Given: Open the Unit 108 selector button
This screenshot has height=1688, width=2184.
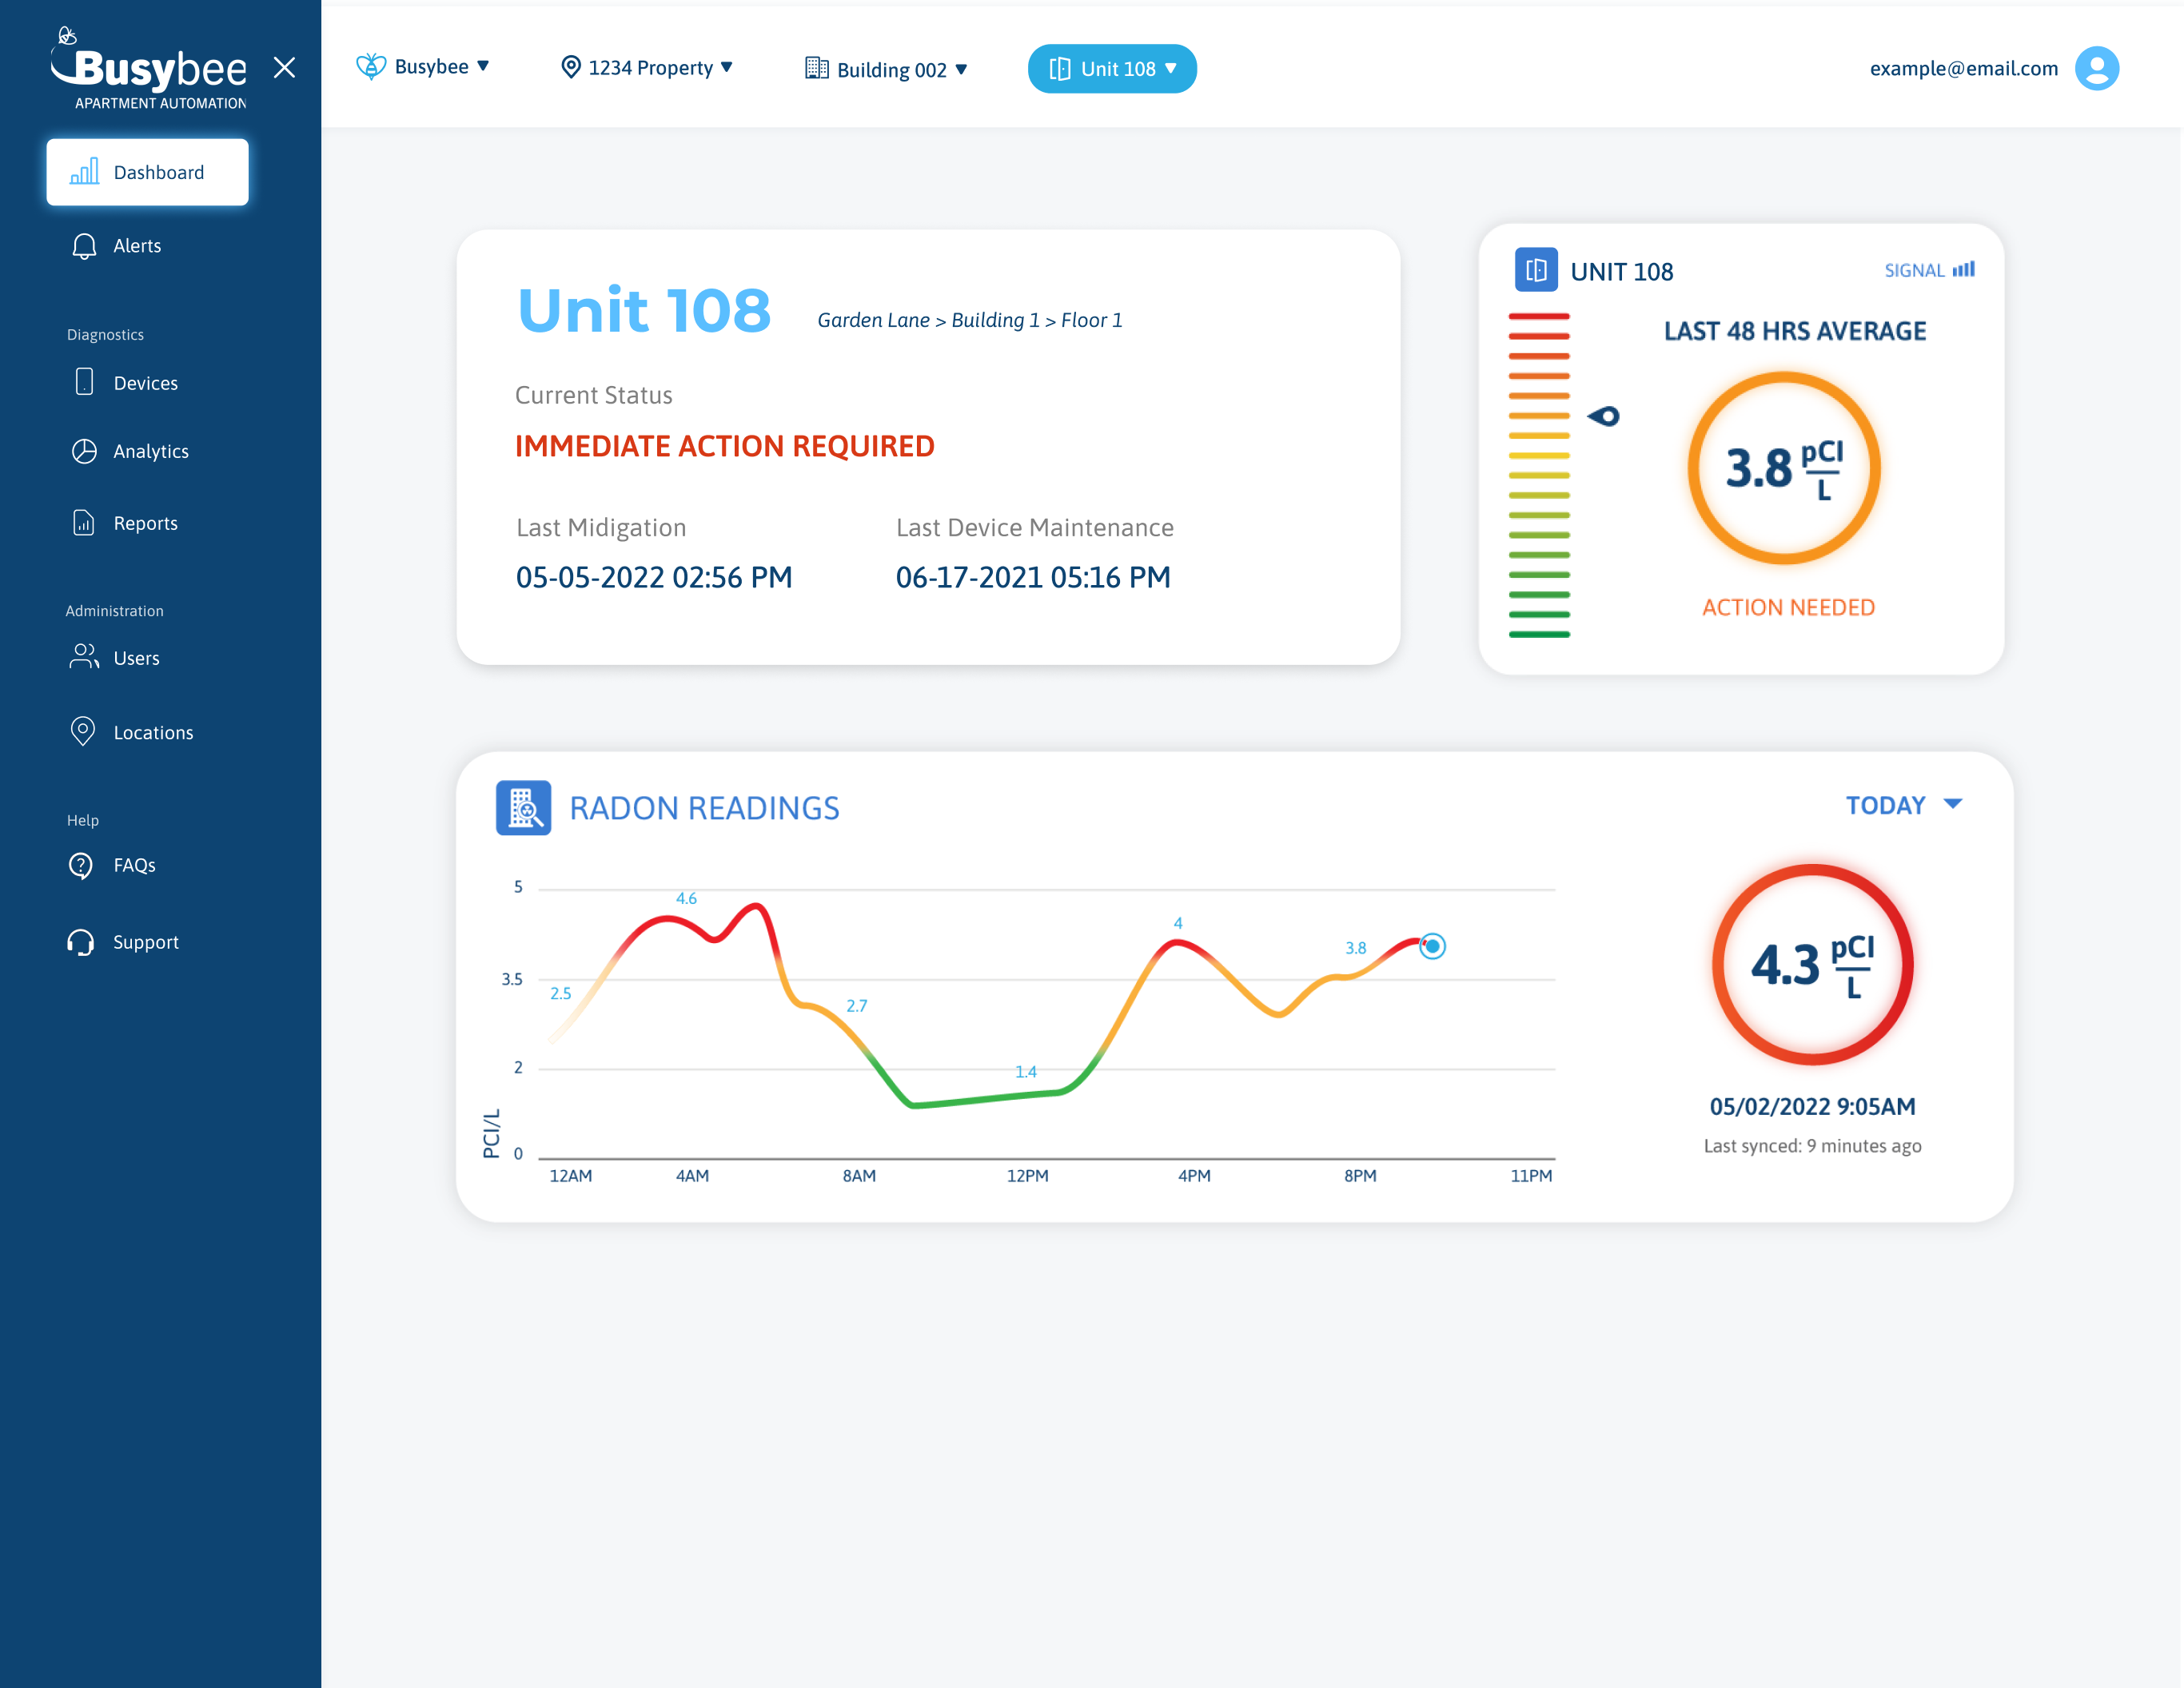Looking at the screenshot, I should [1112, 69].
